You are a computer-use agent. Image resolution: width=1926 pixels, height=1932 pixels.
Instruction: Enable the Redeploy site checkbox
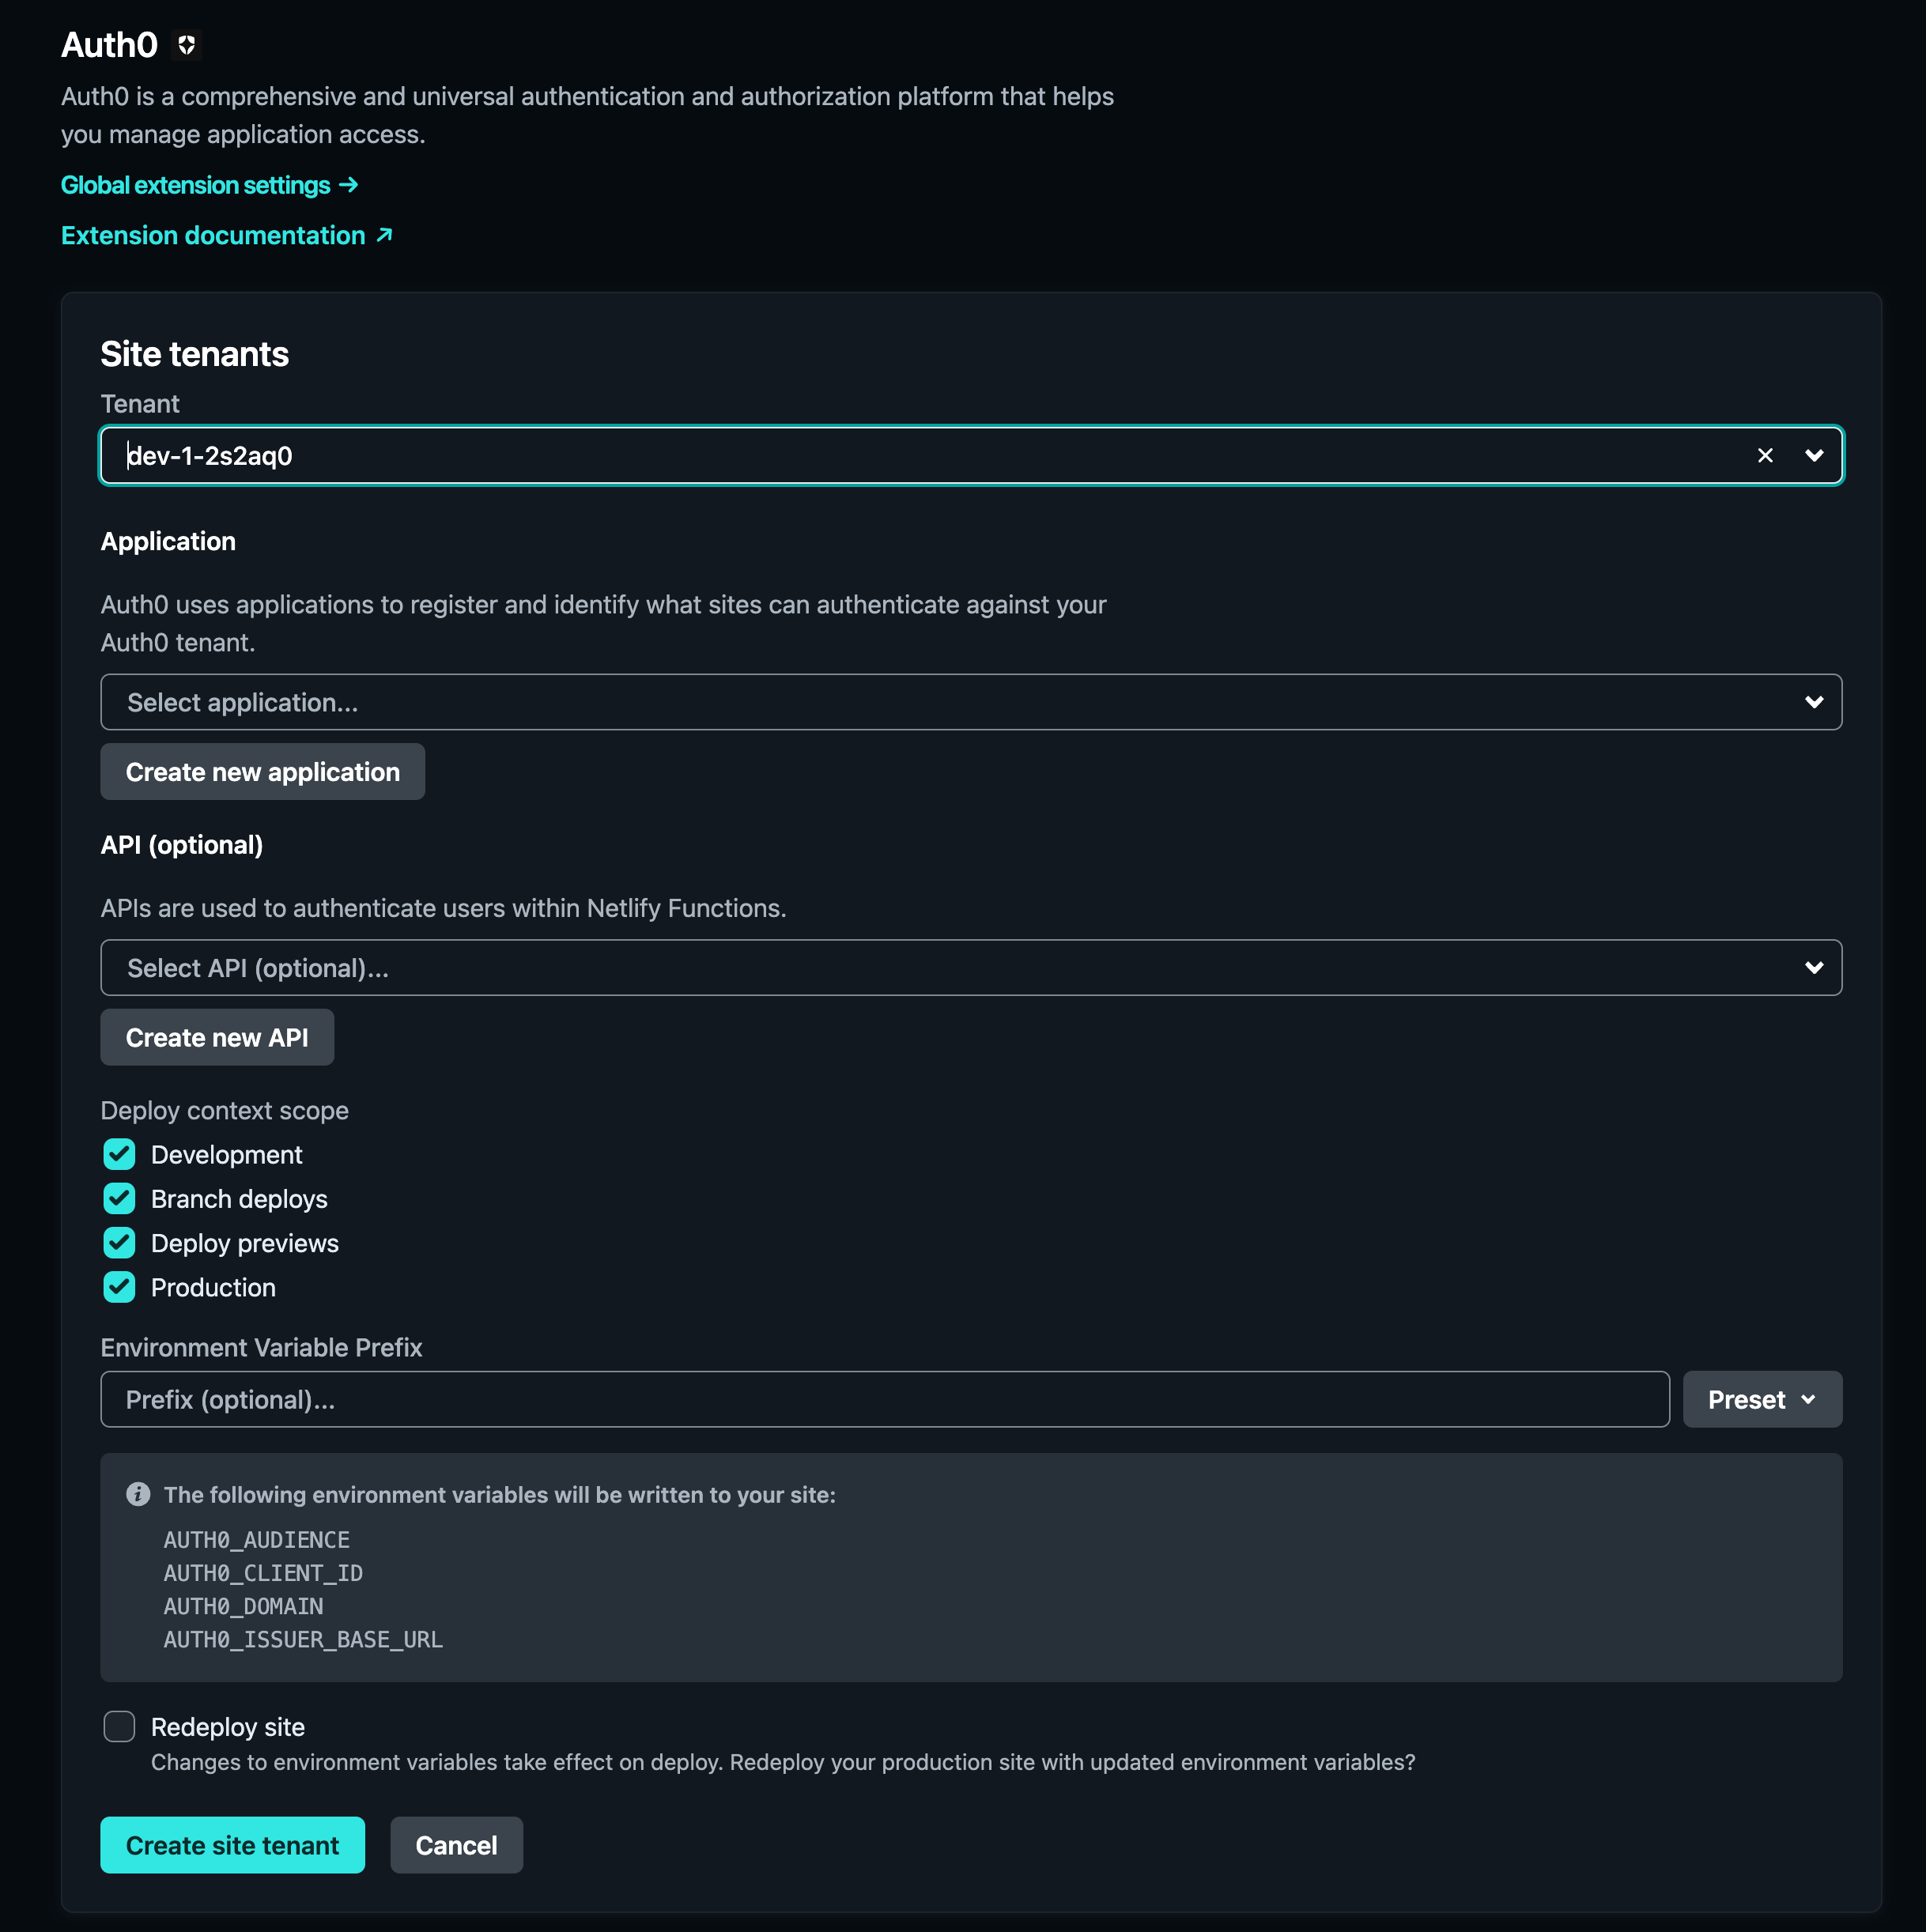(119, 1726)
